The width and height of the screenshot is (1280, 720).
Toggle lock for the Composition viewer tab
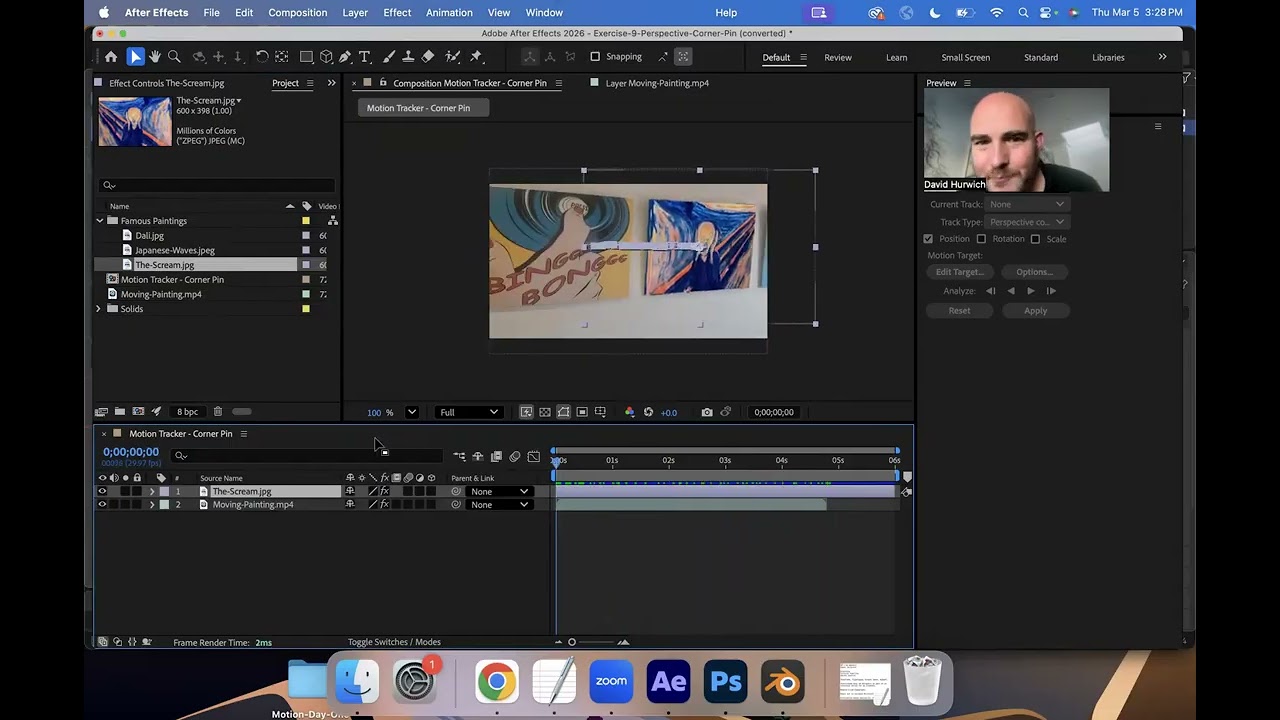[383, 83]
